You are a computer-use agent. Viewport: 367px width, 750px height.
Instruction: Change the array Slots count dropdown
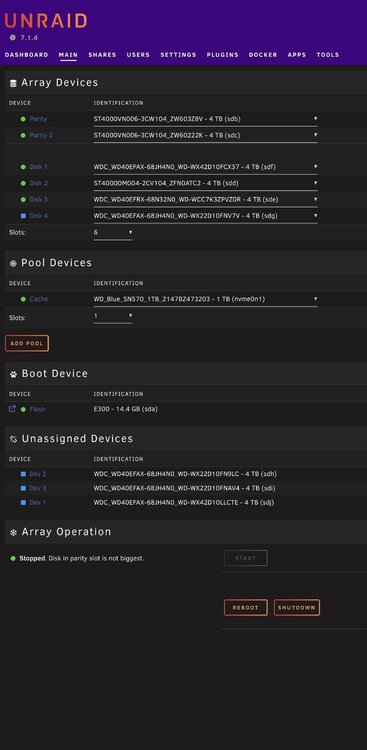113,233
